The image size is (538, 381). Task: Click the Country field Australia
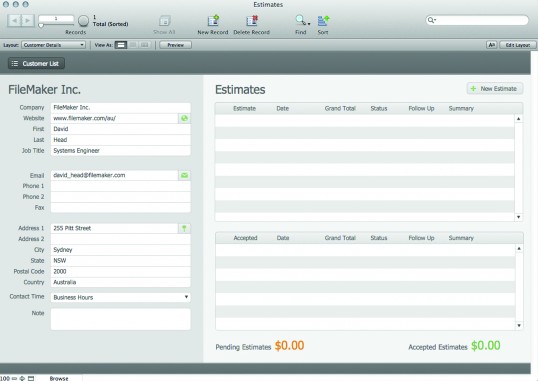(120, 282)
